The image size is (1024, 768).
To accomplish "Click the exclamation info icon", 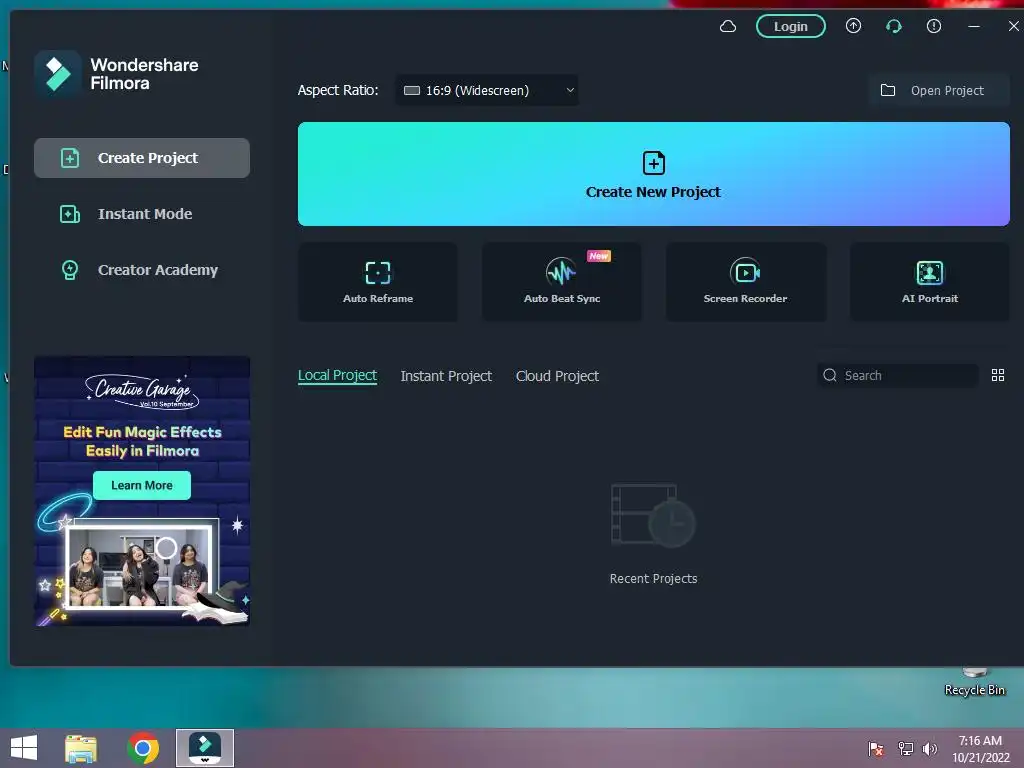I will click(x=934, y=26).
